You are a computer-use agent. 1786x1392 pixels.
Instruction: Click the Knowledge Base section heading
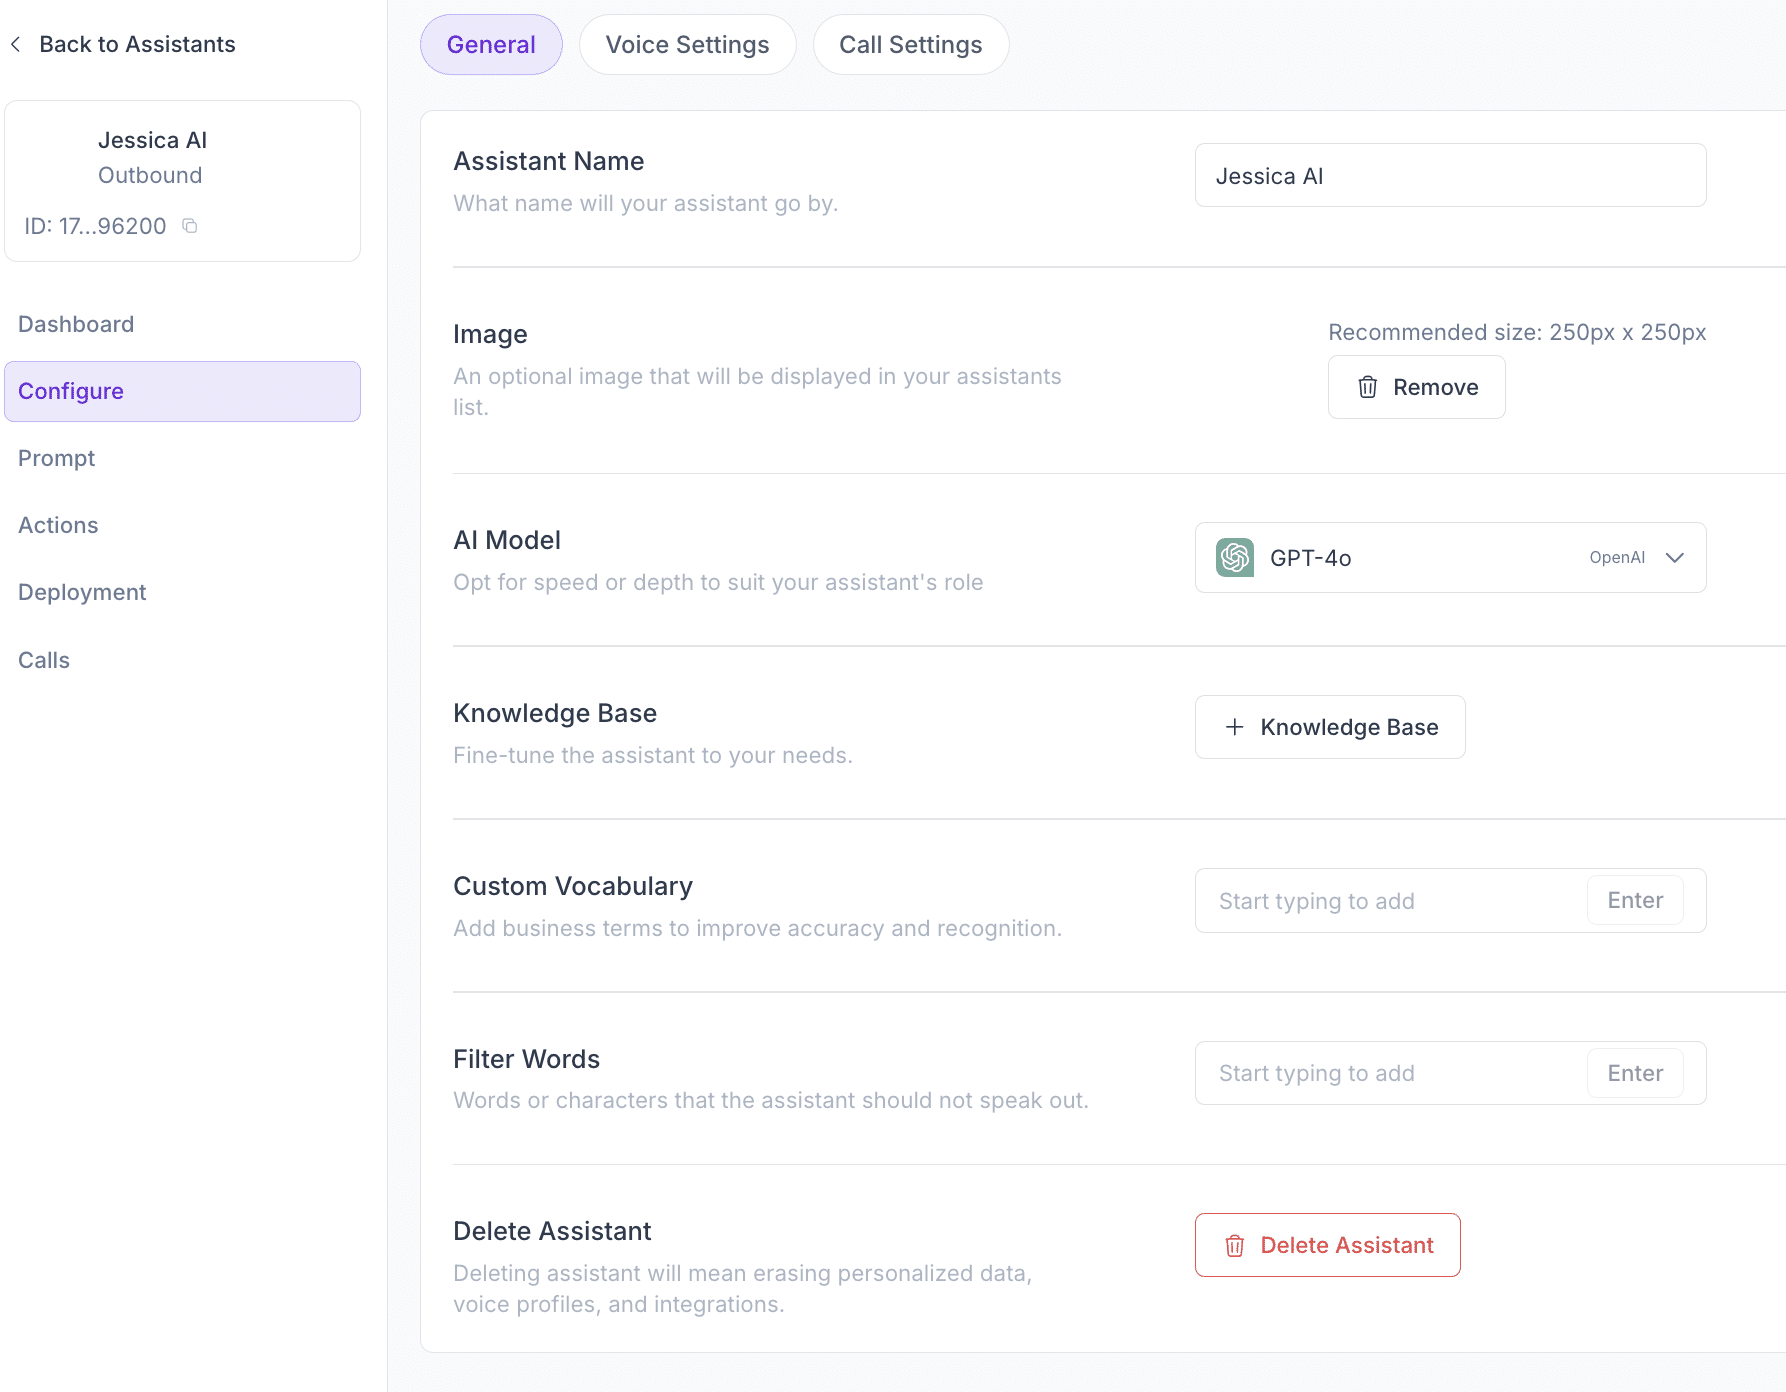[555, 713]
